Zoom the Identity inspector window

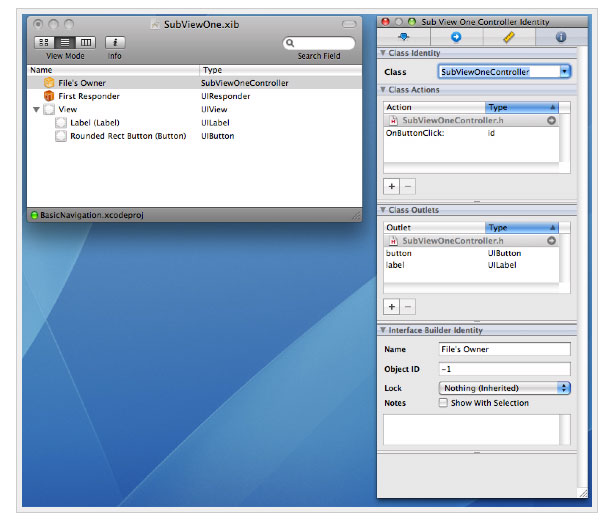[x=412, y=22]
